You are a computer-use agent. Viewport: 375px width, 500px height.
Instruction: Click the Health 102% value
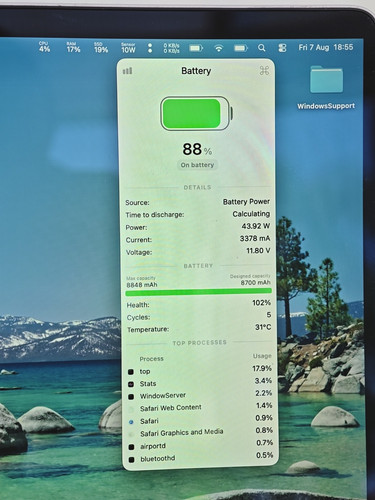pos(262,303)
